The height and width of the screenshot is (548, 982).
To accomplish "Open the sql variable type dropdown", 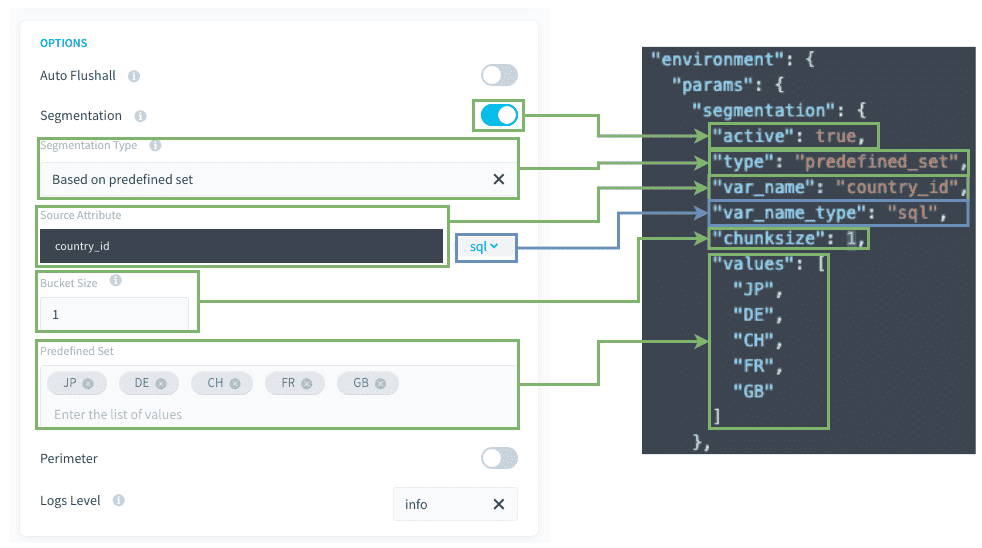I will (485, 247).
